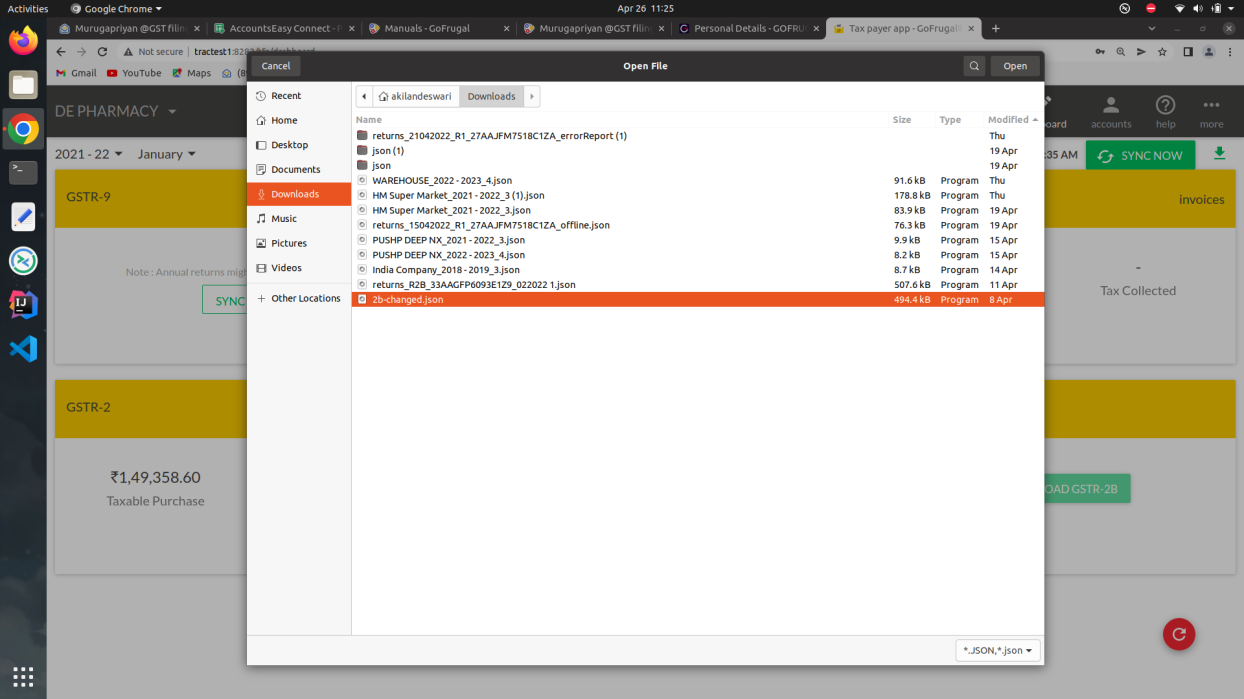Select India Company_2018 - 2019_3.json
The image size is (1244, 699).
point(698,270)
